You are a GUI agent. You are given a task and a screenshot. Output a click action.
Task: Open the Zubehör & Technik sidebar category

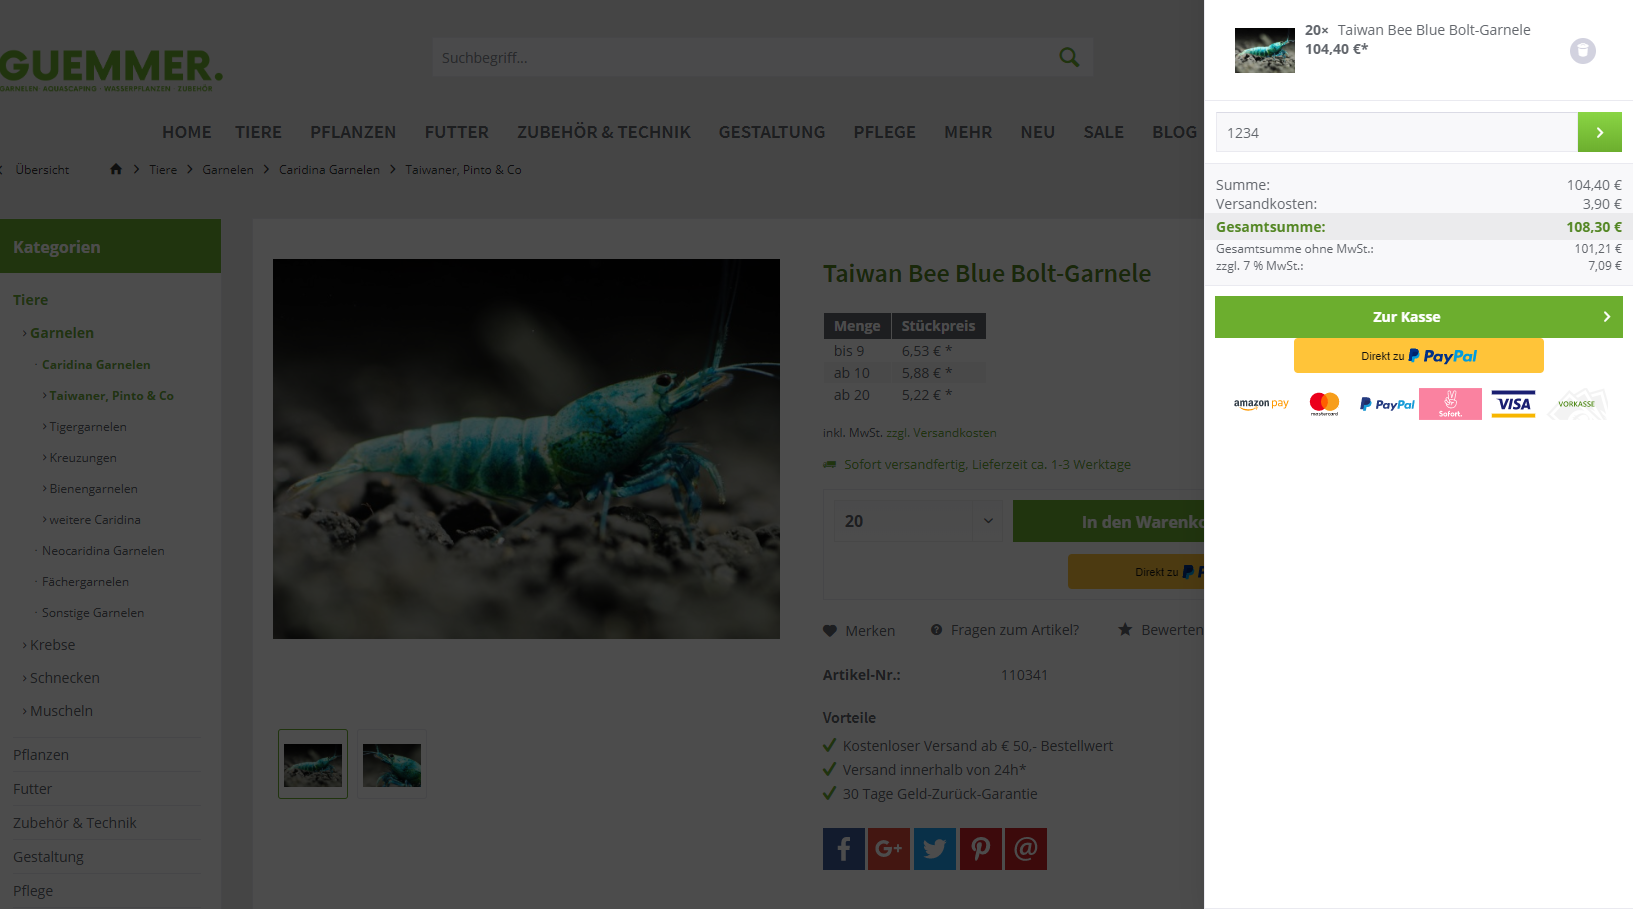coord(75,823)
